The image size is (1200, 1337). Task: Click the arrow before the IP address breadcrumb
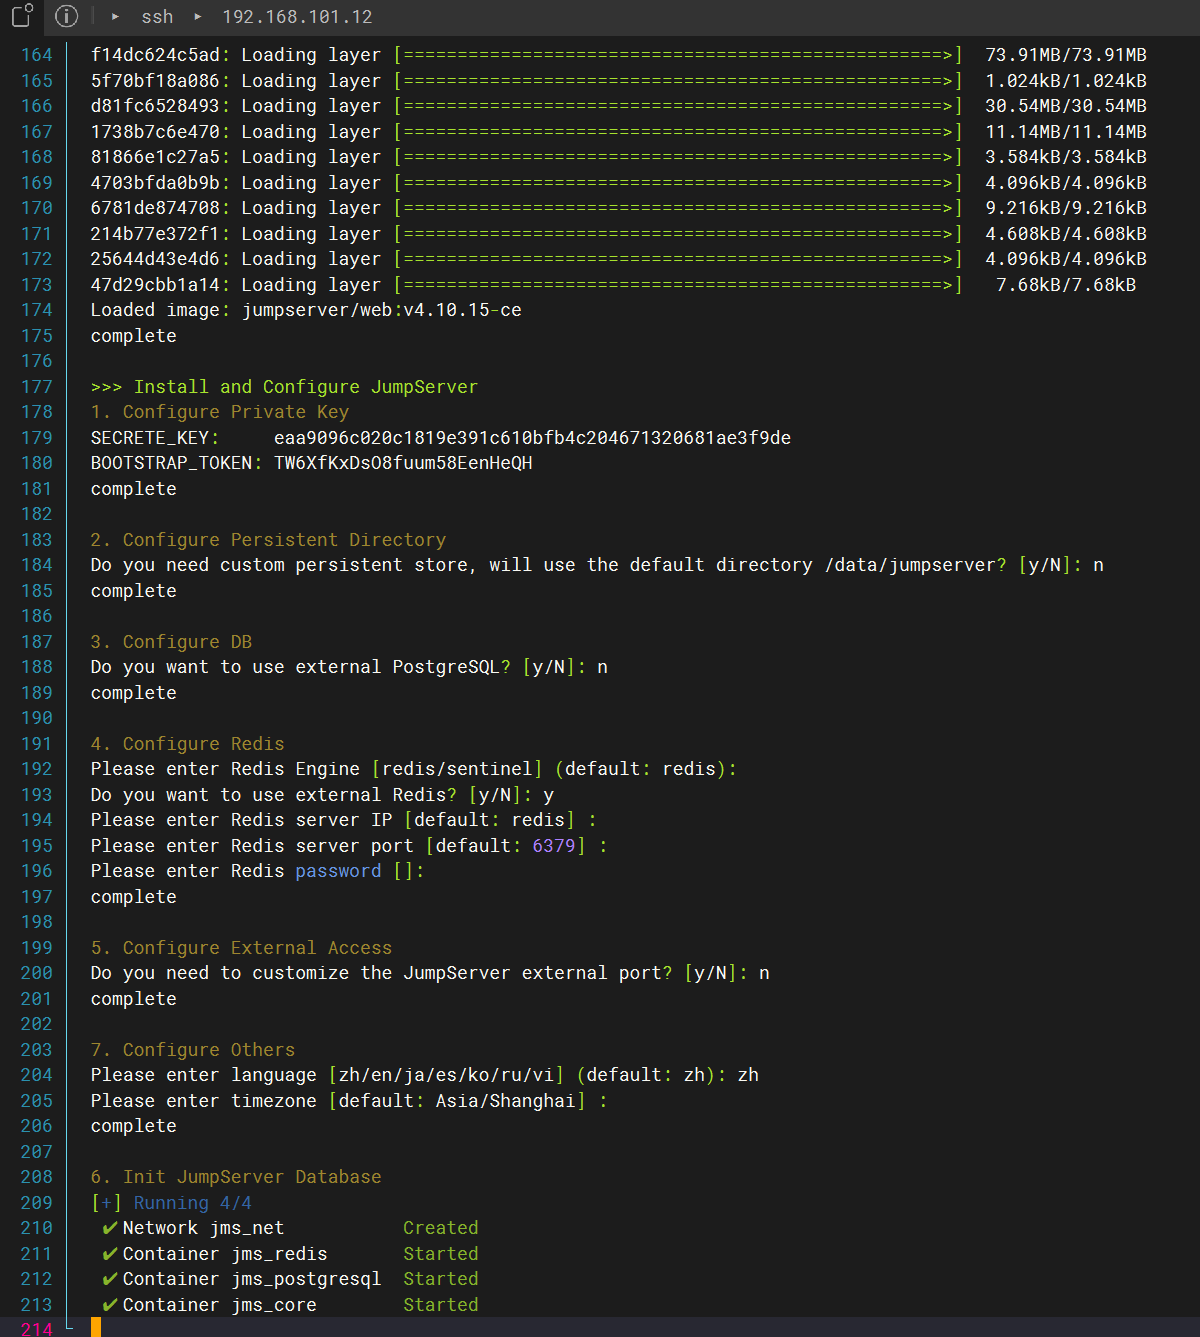point(198,17)
